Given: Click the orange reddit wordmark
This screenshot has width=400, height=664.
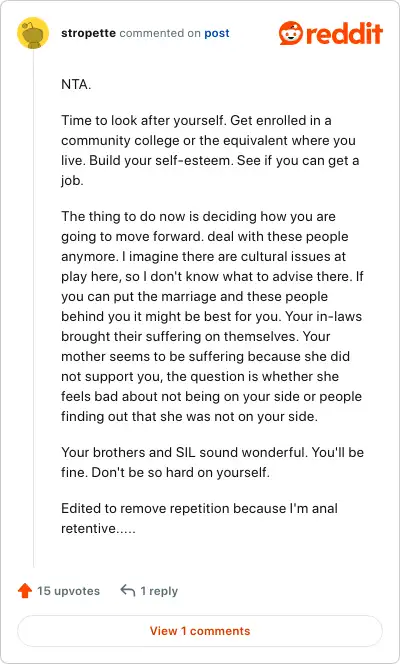Looking at the screenshot, I should pyautogui.click(x=344, y=33).
